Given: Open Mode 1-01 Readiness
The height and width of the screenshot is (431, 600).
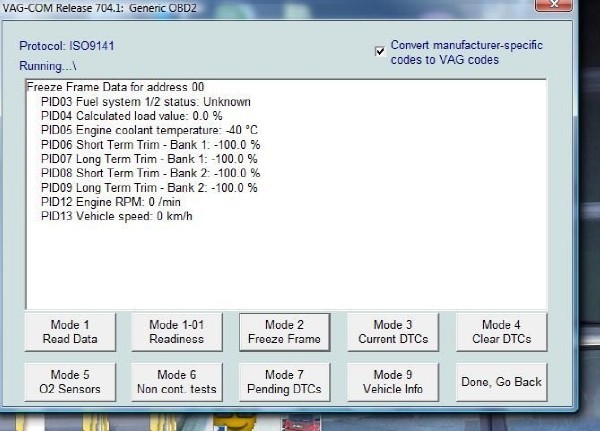Looking at the screenshot, I should (x=176, y=332).
